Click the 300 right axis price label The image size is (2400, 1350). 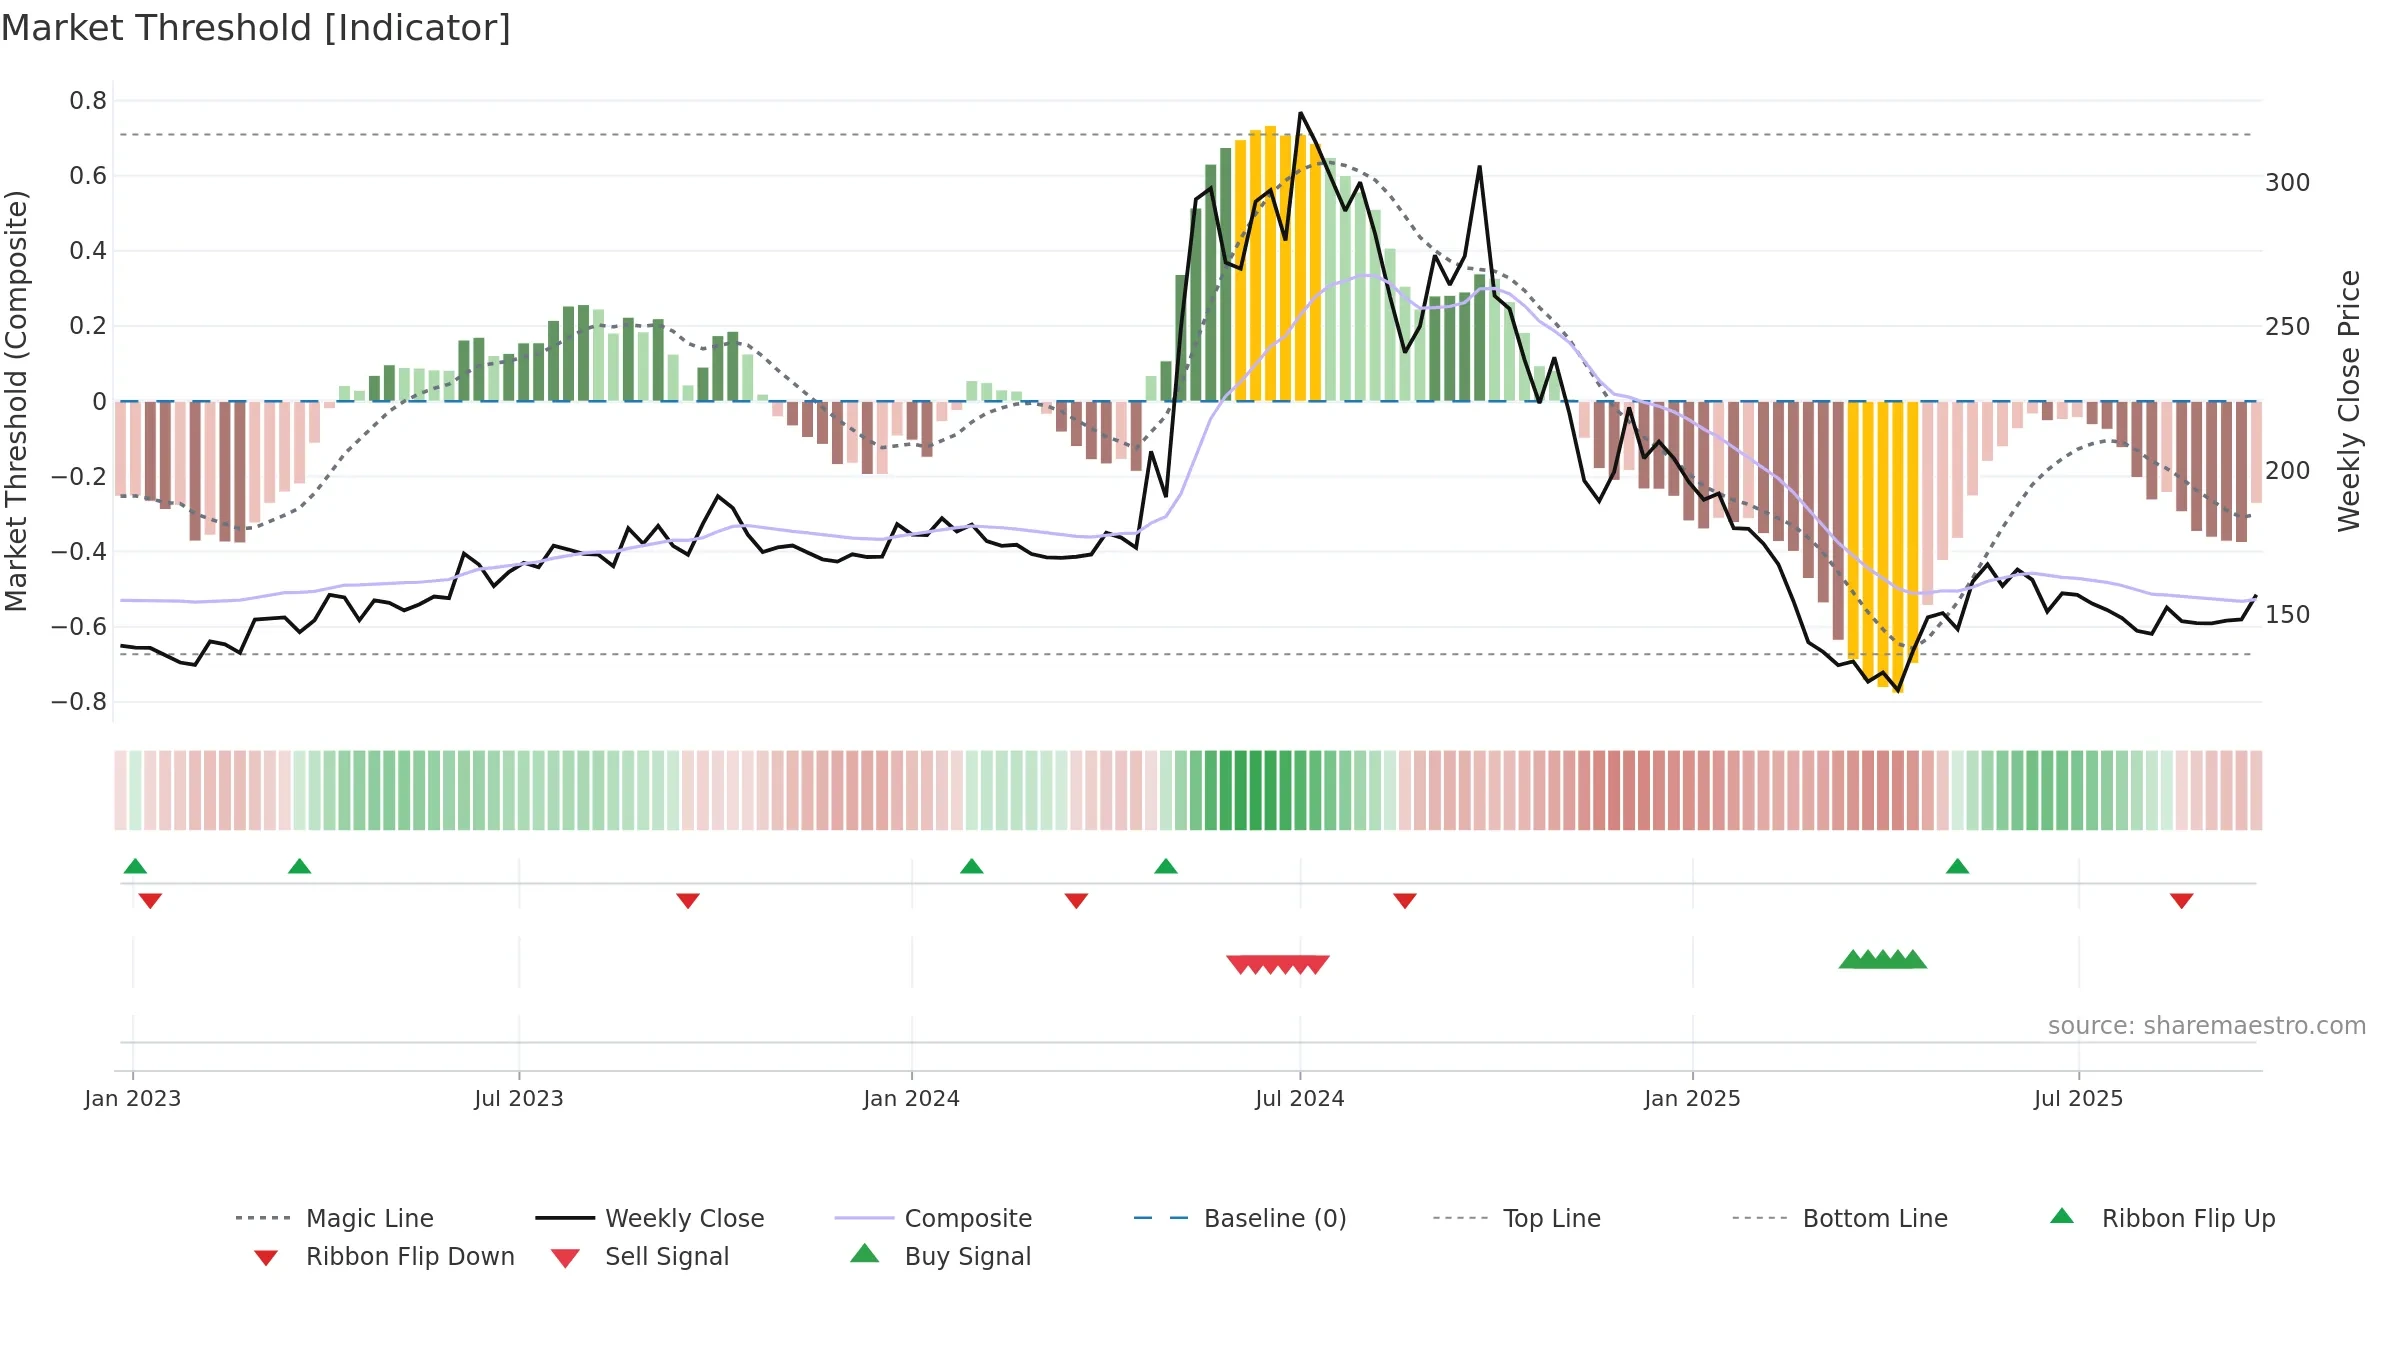tap(2288, 183)
